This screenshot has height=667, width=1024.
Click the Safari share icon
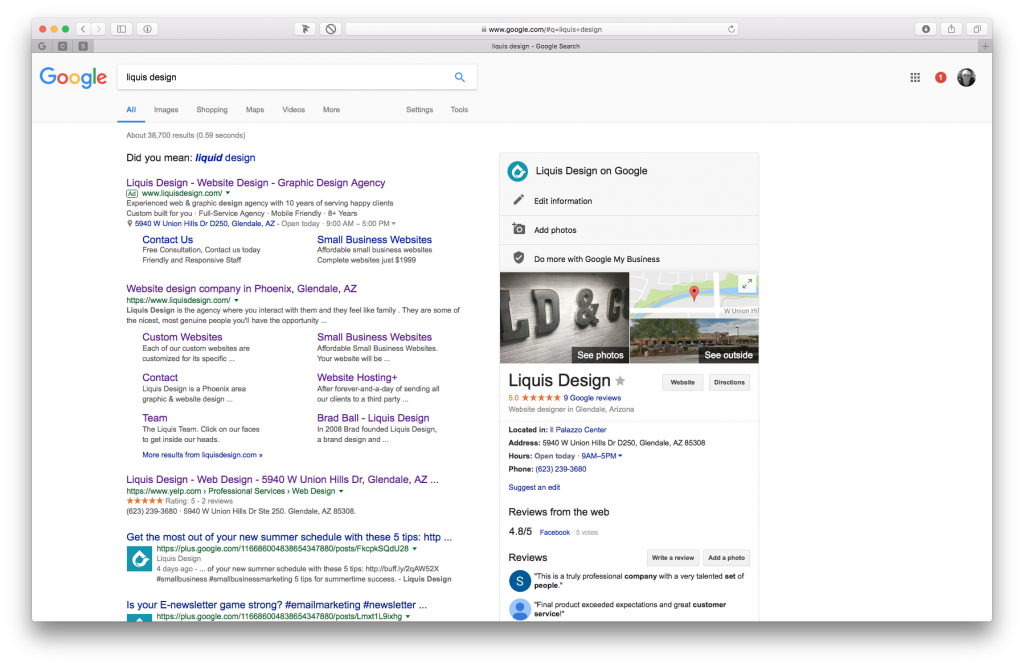click(x=952, y=29)
